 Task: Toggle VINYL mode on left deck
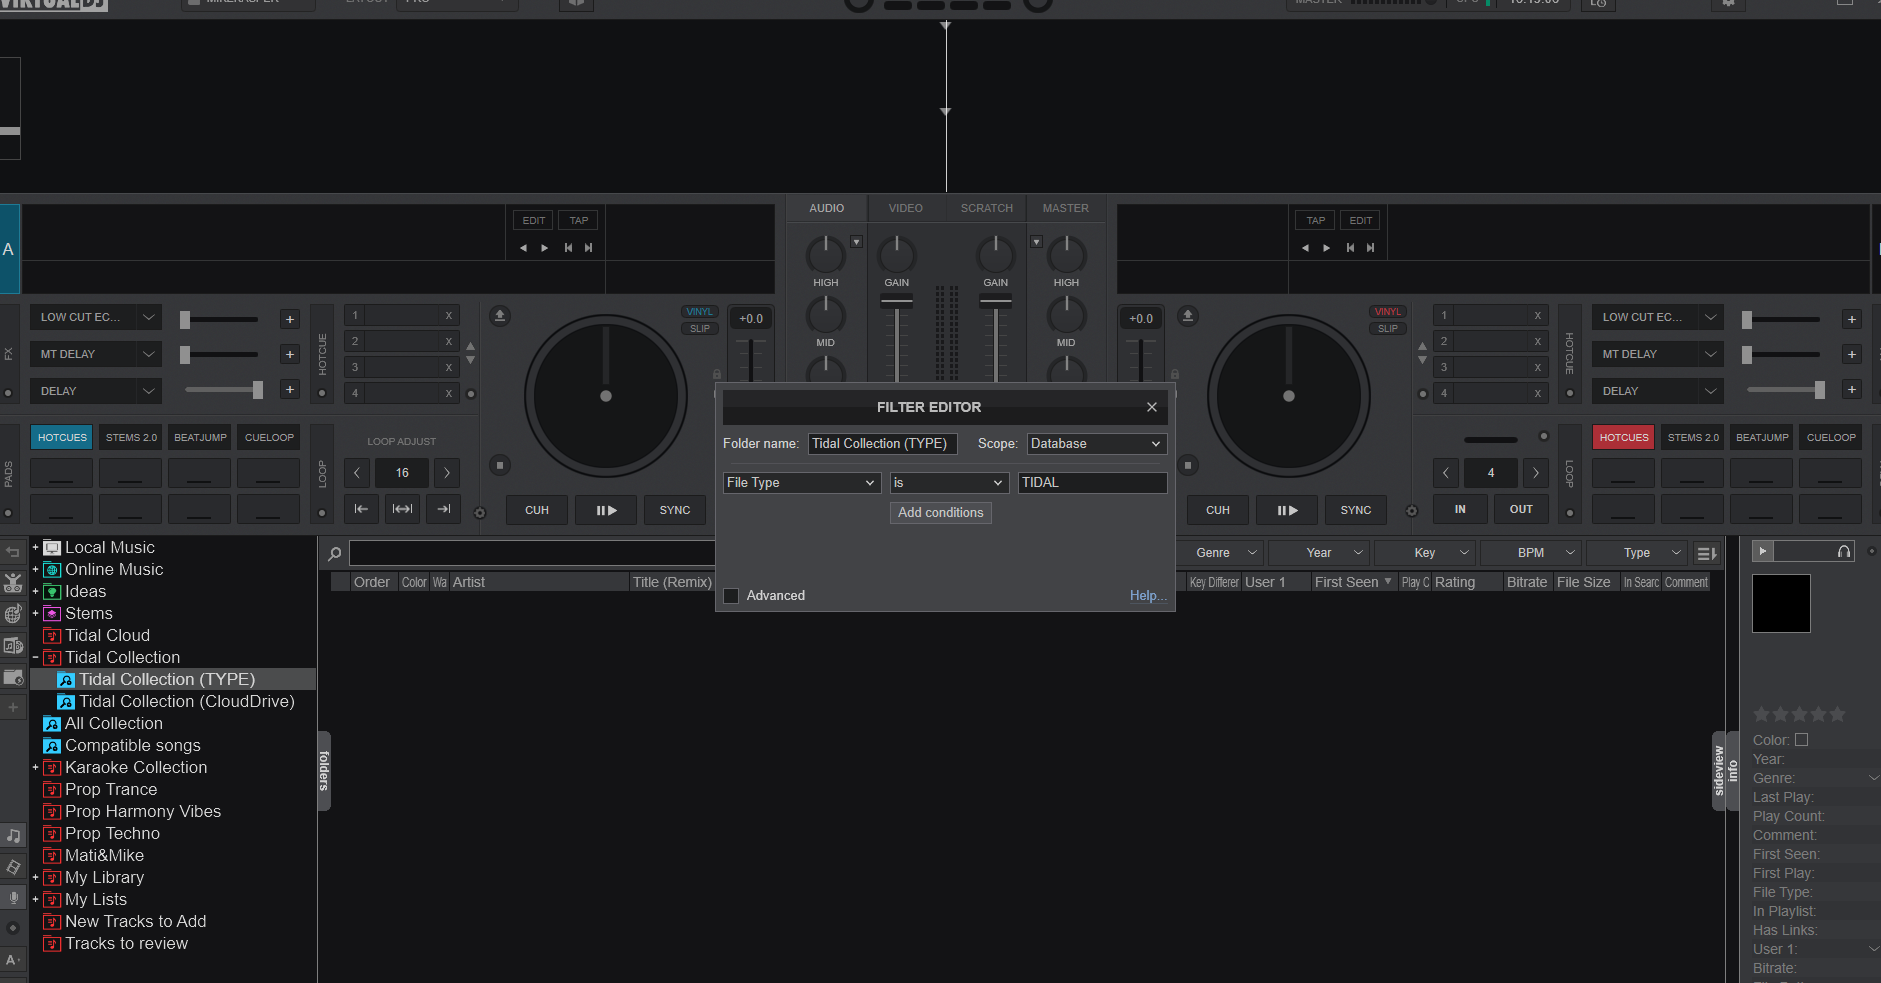tap(699, 312)
